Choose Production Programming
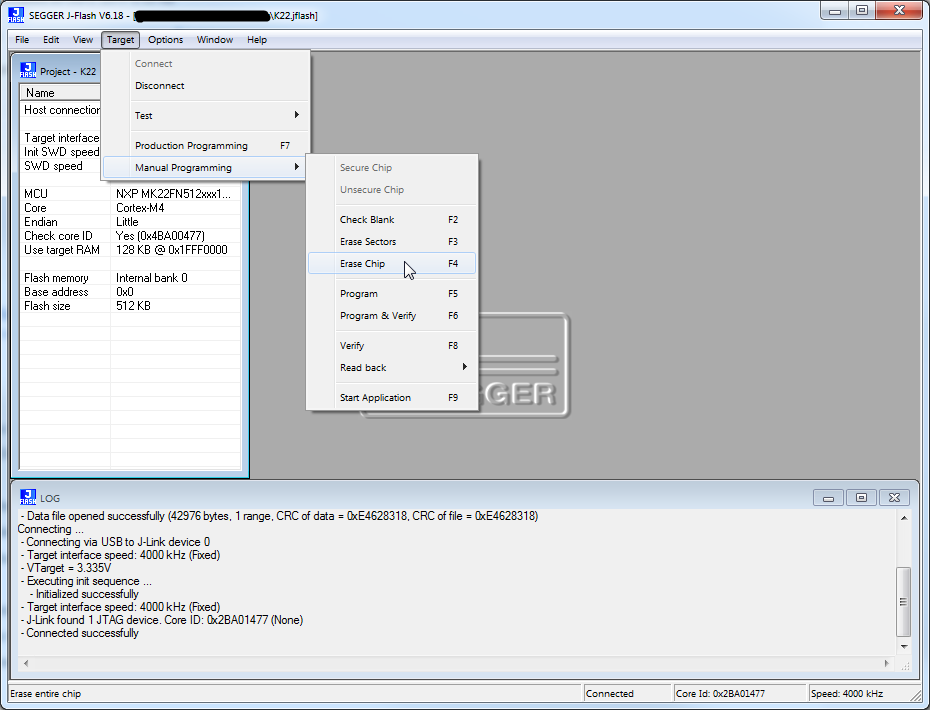The image size is (930, 710). point(206,145)
